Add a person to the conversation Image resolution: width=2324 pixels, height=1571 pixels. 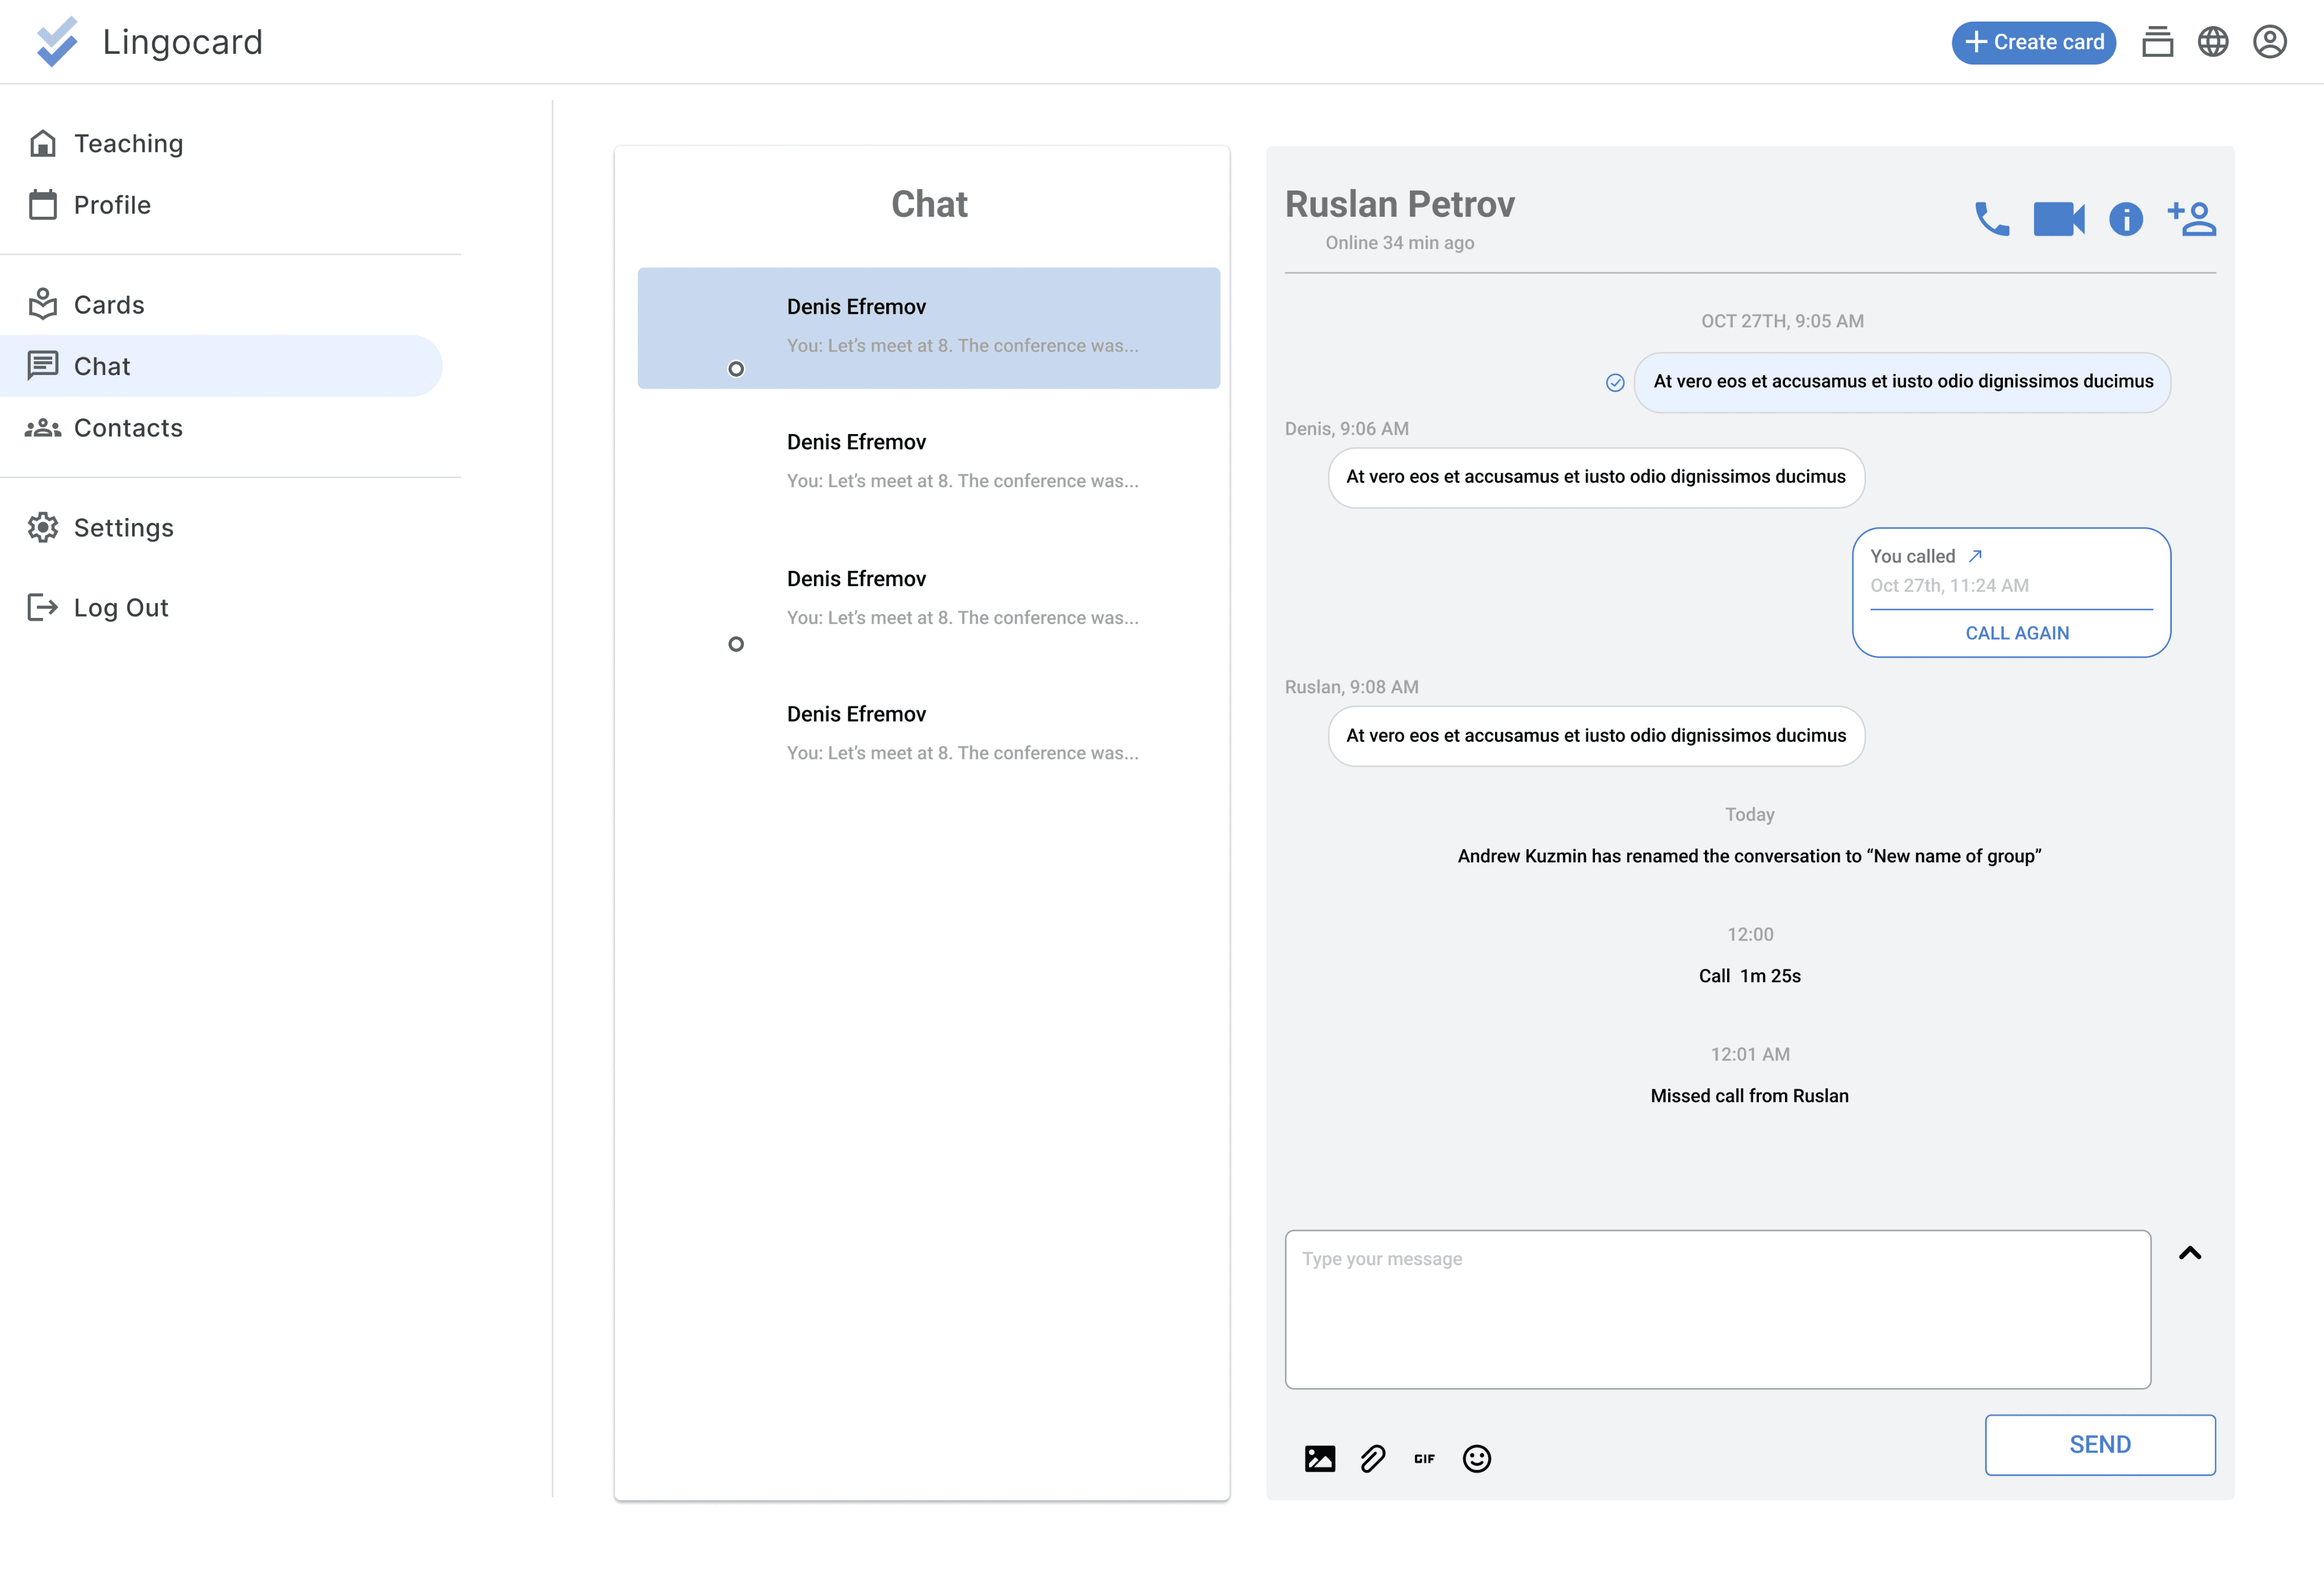[2191, 218]
